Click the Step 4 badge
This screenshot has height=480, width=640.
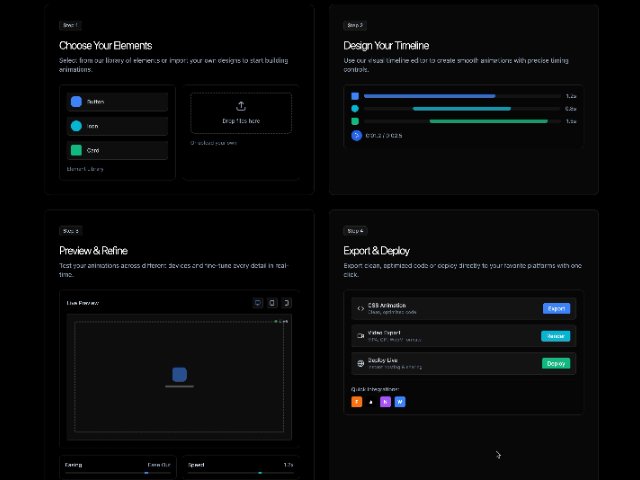(355, 231)
